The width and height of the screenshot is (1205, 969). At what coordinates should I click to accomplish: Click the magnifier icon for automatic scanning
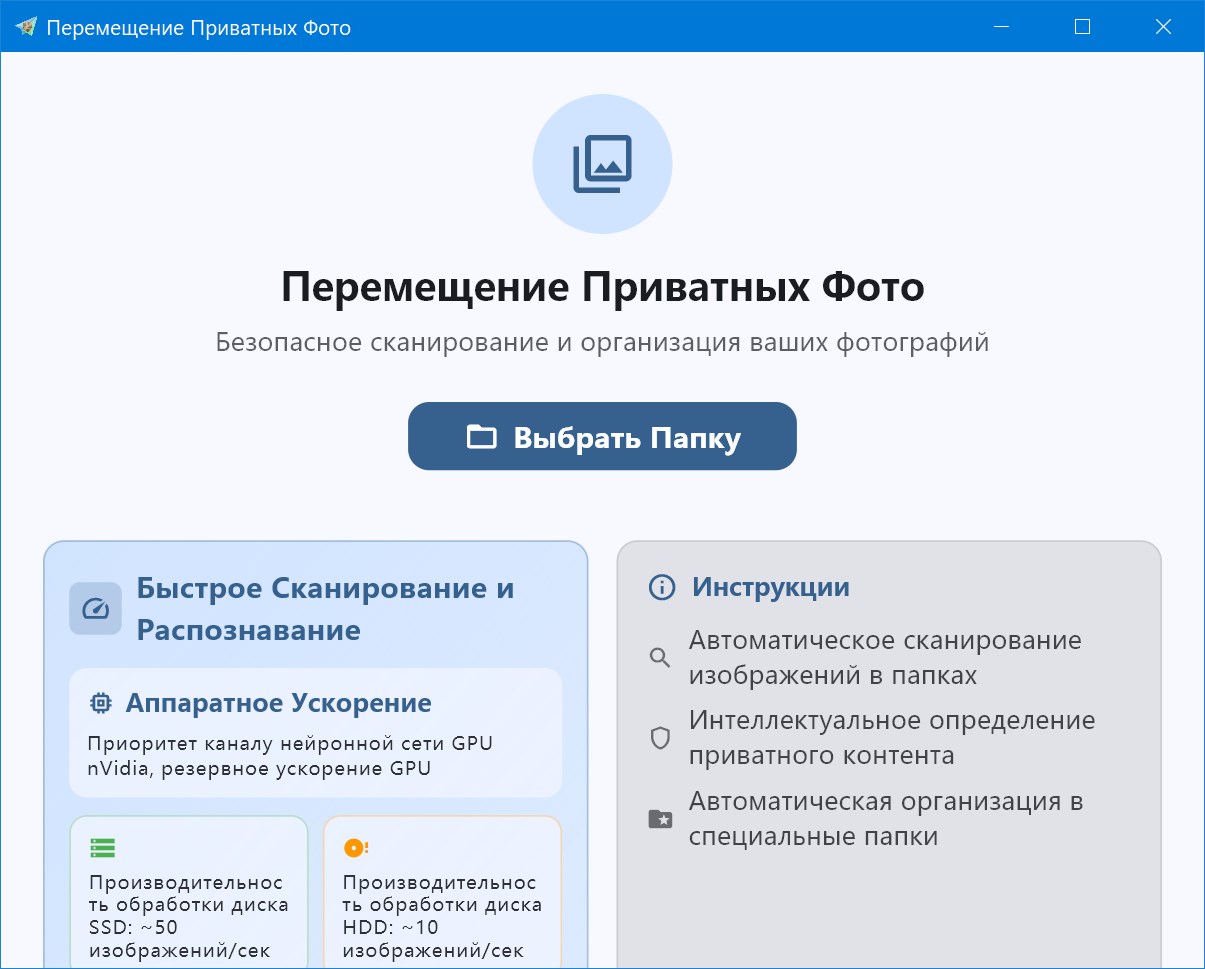660,658
